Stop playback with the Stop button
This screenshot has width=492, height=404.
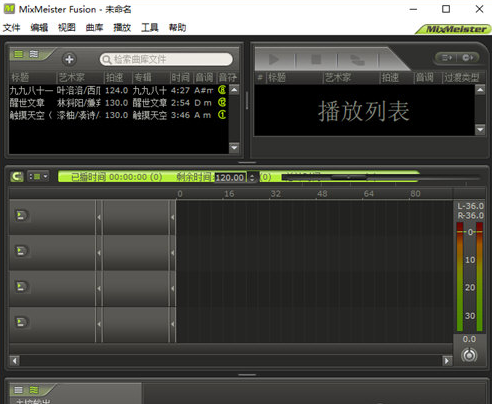point(316,60)
